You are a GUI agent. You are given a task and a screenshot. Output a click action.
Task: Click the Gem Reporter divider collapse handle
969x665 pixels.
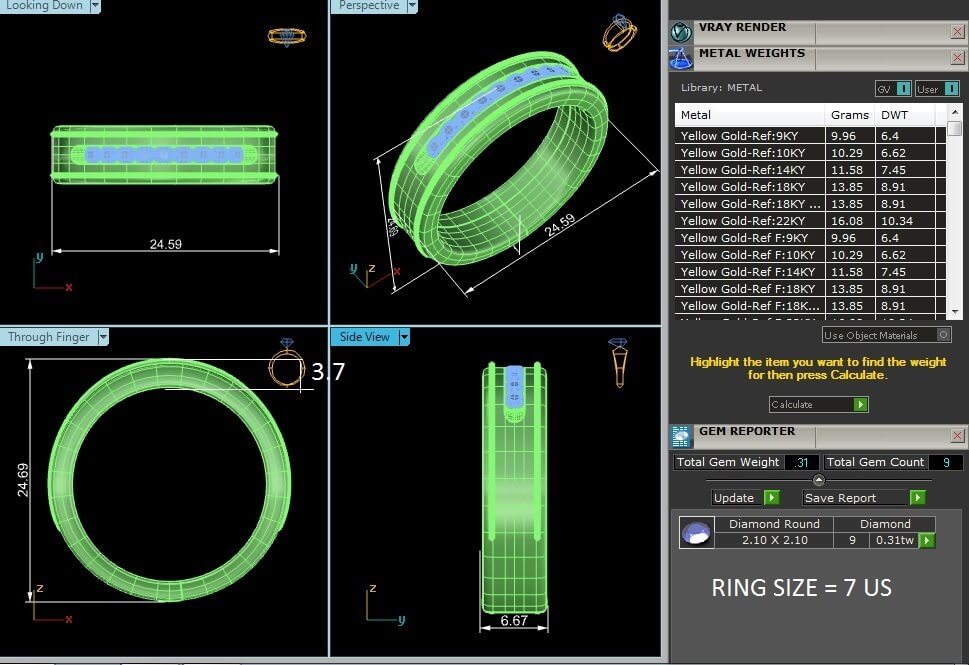819,480
